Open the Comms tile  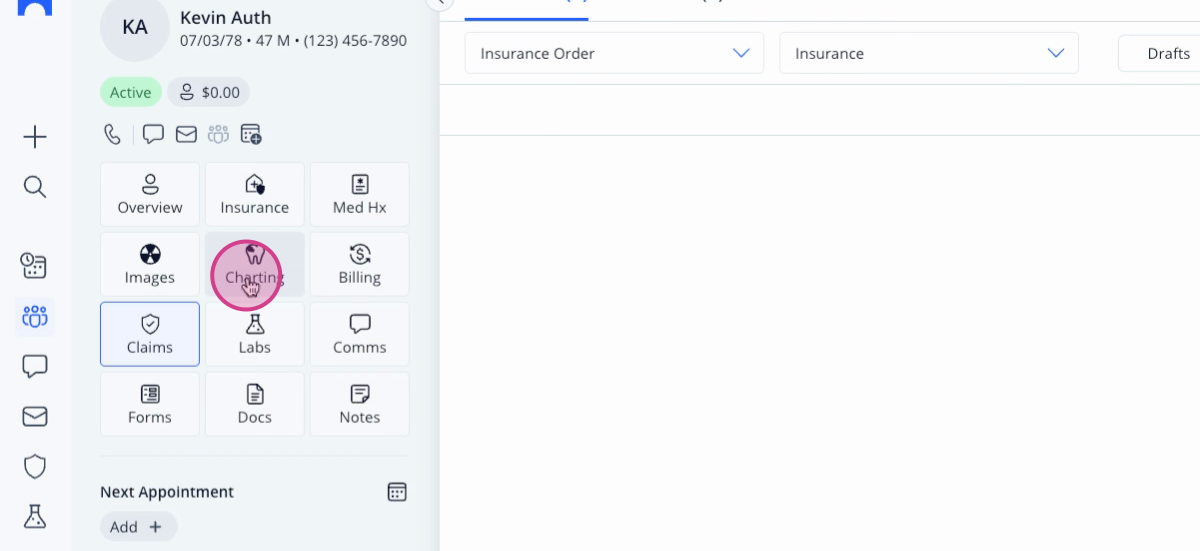click(x=360, y=335)
